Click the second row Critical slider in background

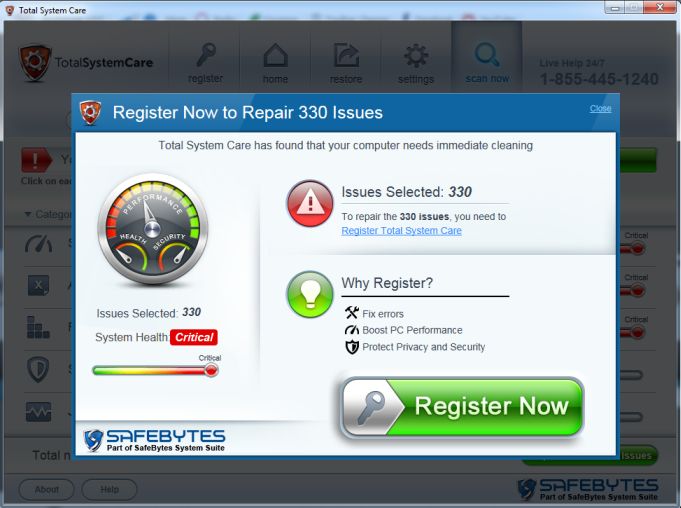pyautogui.click(x=637, y=290)
